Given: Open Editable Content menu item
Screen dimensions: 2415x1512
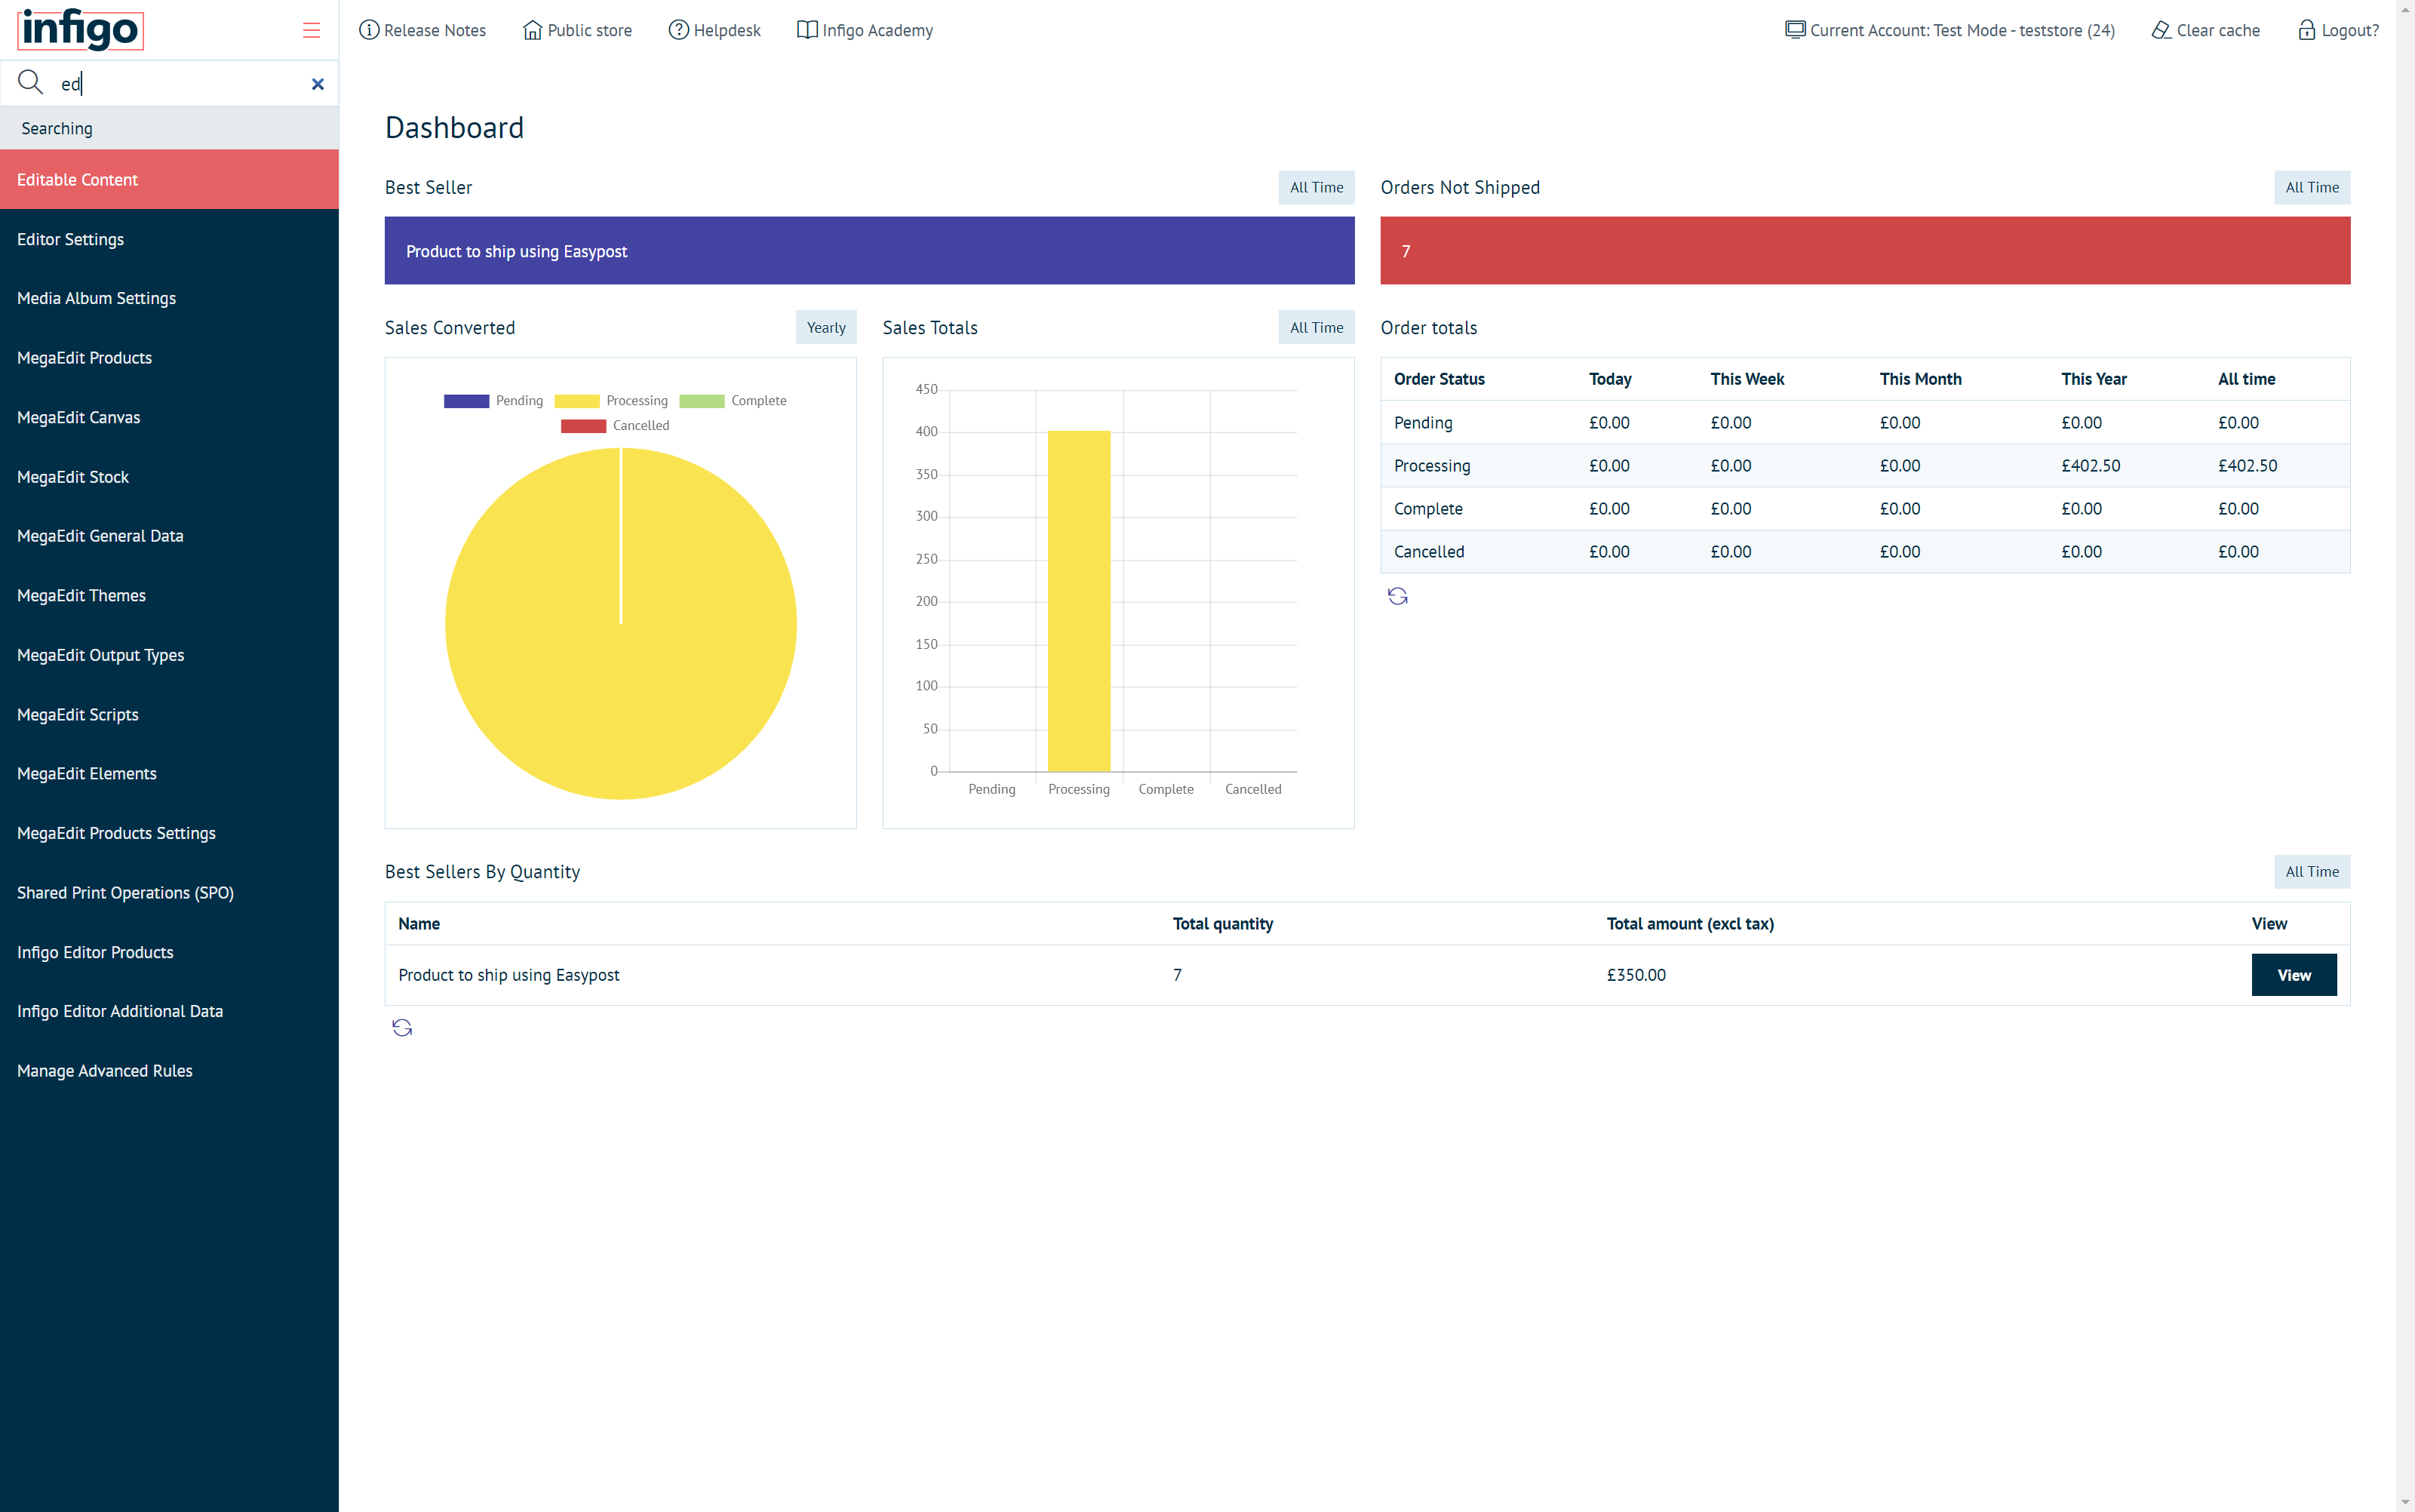Looking at the screenshot, I should [169, 180].
